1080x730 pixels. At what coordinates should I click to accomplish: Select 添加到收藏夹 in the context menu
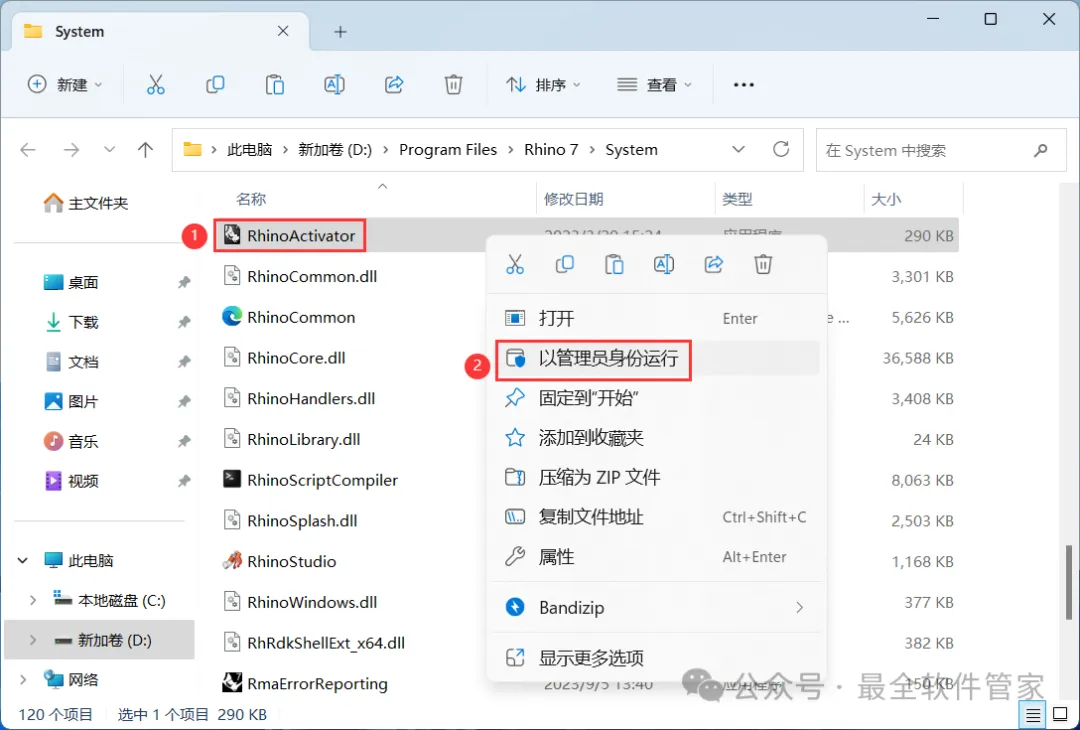656,438
